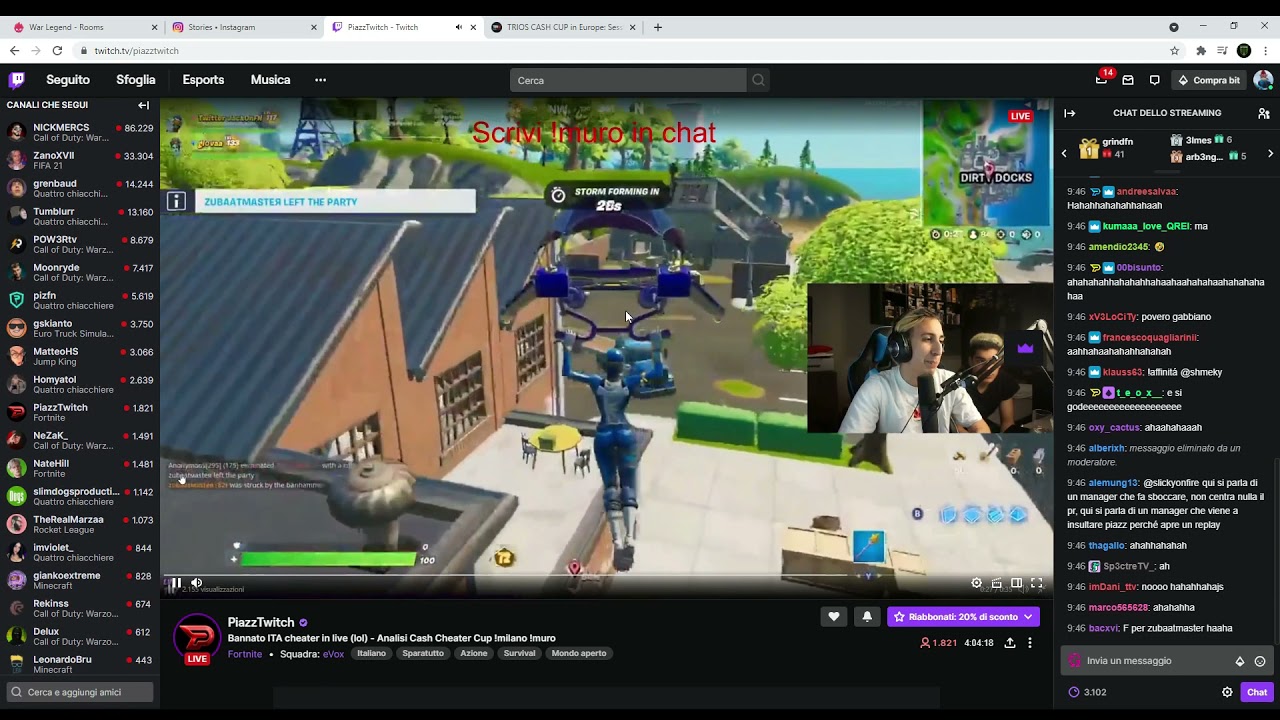Screen dimensions: 1280x720
Task: Open ZanoXVII channel in followed list
Action: coord(80,160)
